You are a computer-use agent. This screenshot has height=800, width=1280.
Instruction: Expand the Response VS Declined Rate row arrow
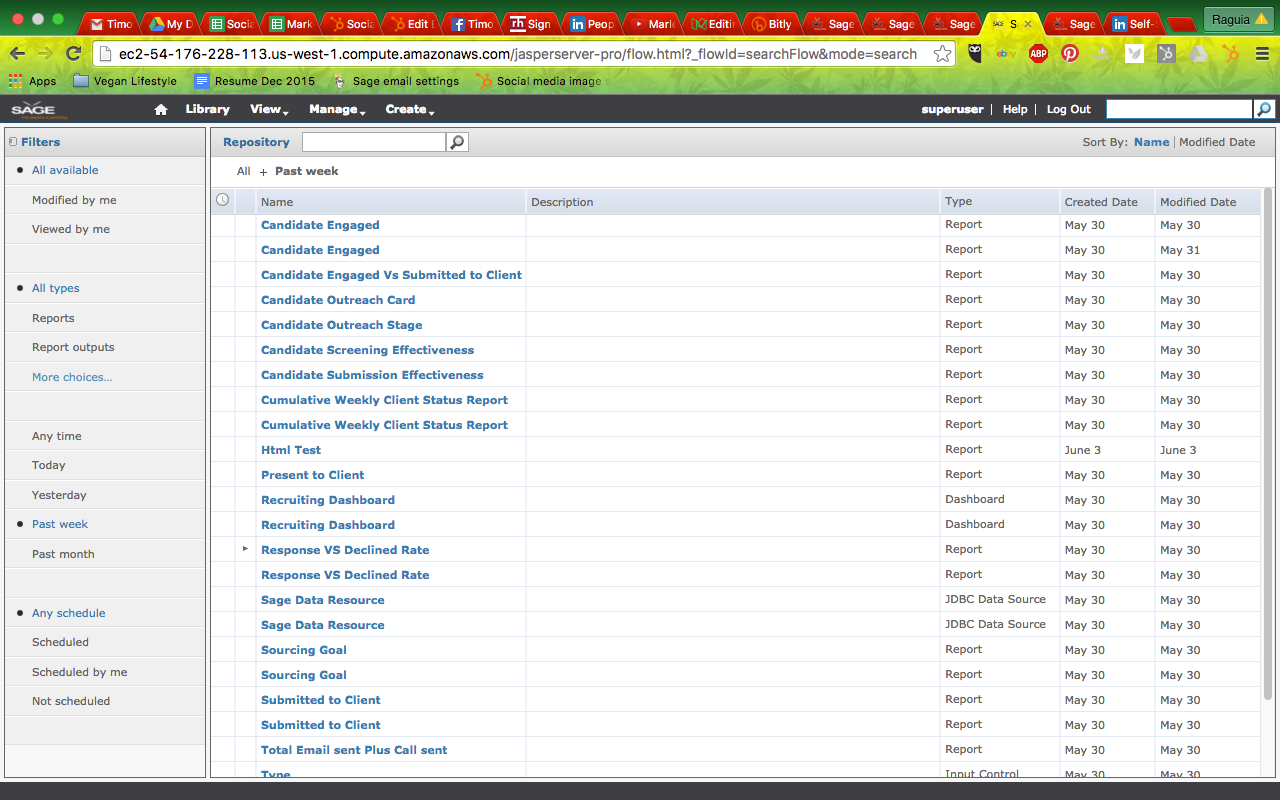245,549
